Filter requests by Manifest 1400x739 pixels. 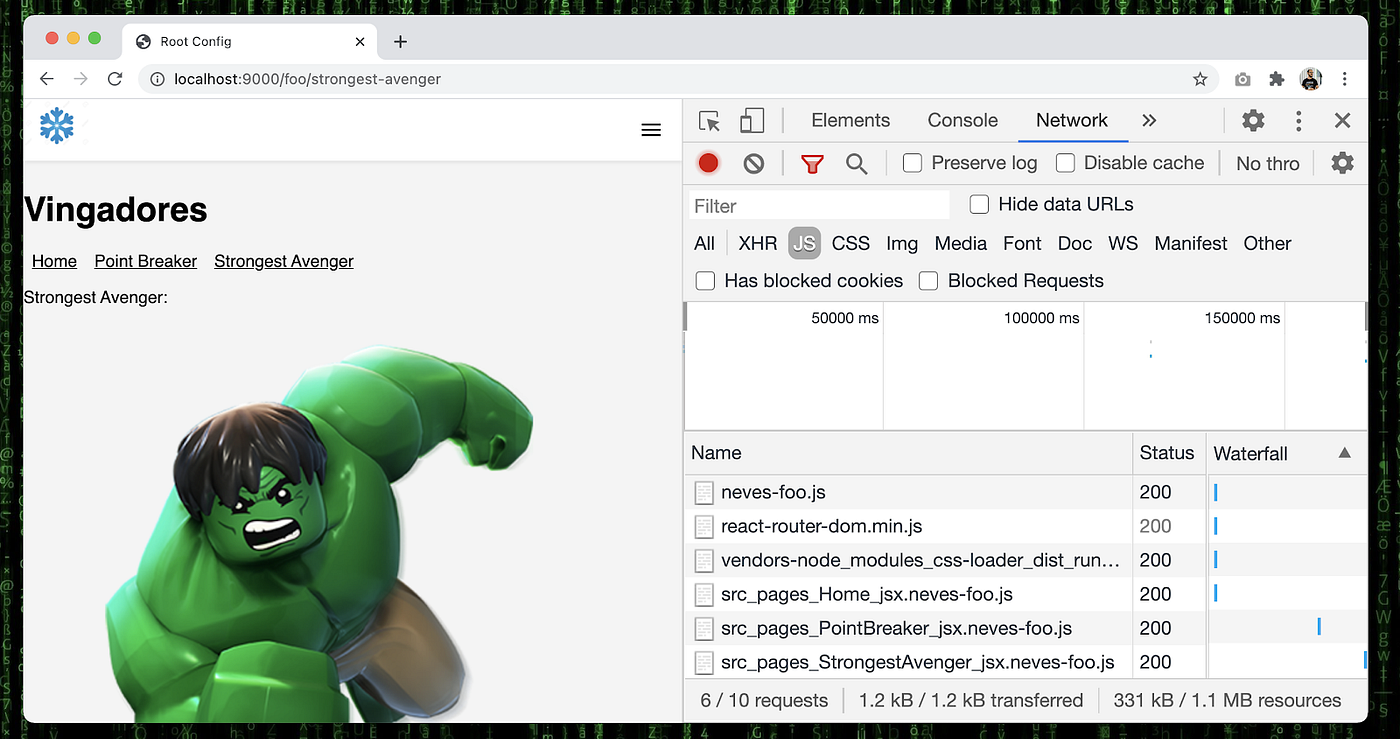point(1191,243)
